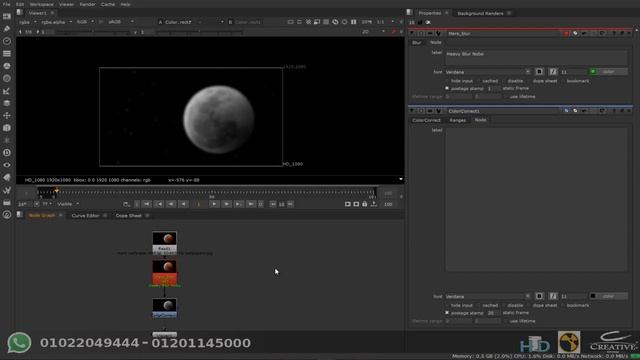Screen dimensions: 640x360
Task: Open the Views (eye) toolbar menu
Action: click(7, 165)
